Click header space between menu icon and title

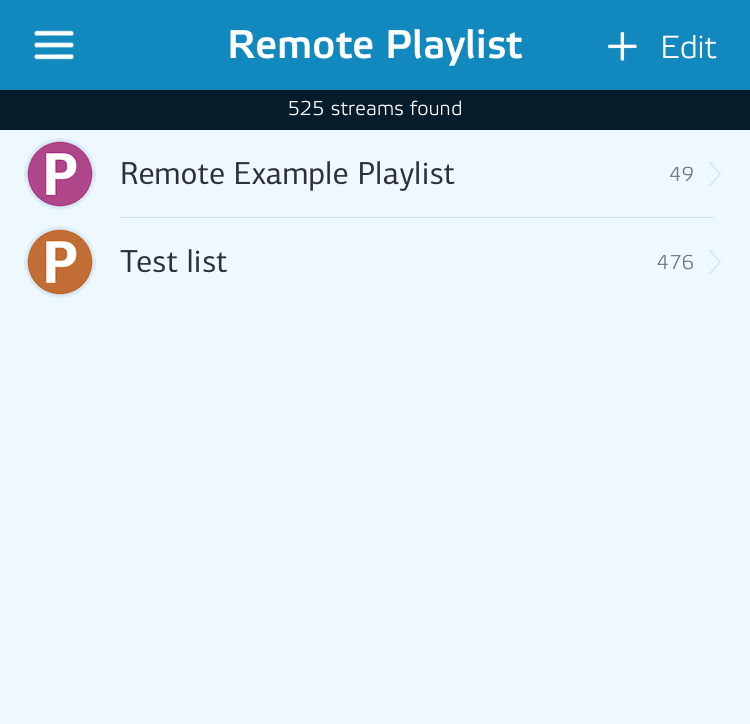150,46
